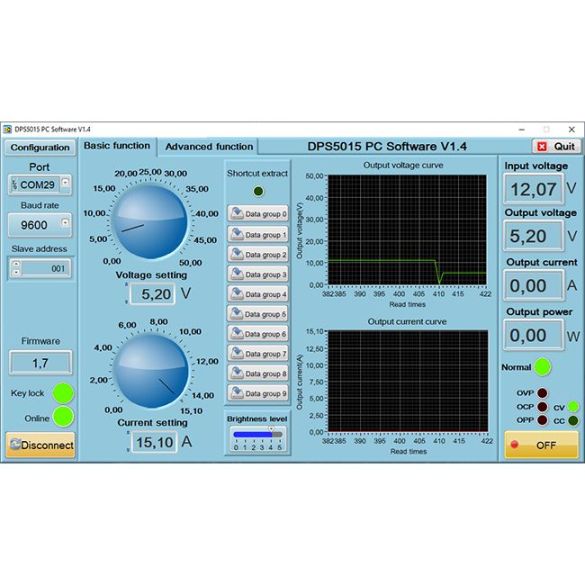Screen dimensions: 585x585
Task: Load Data group 0 shortcut icon
Action: click(x=237, y=213)
